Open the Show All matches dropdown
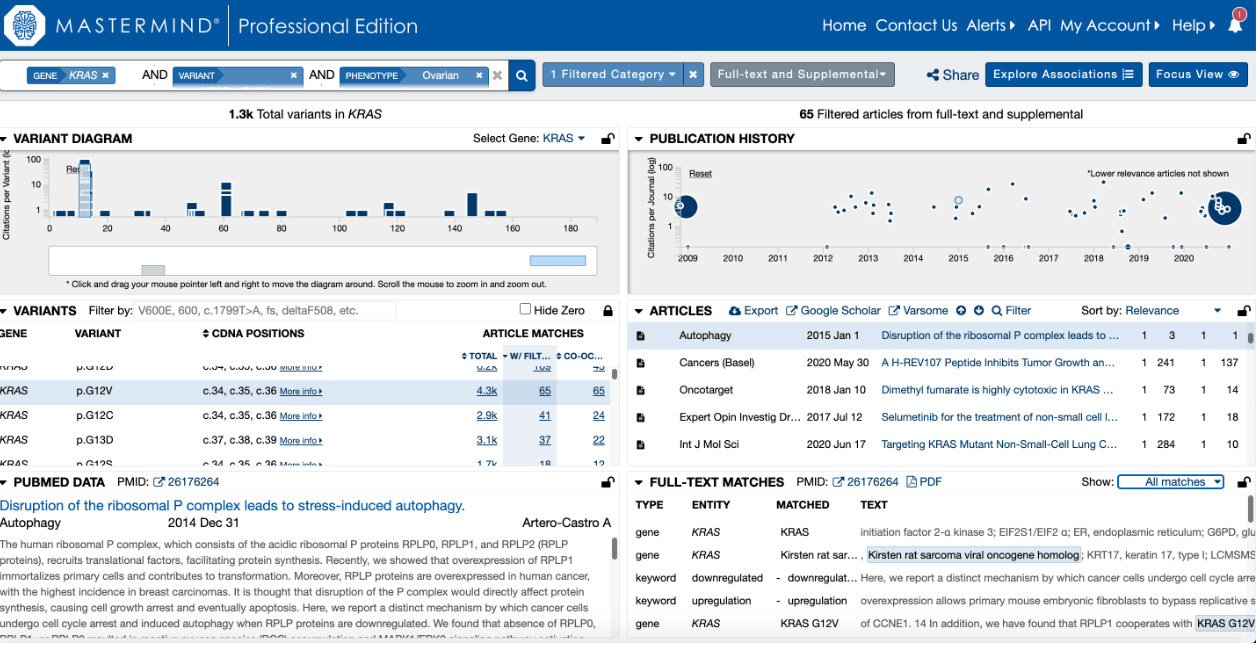 1171,482
